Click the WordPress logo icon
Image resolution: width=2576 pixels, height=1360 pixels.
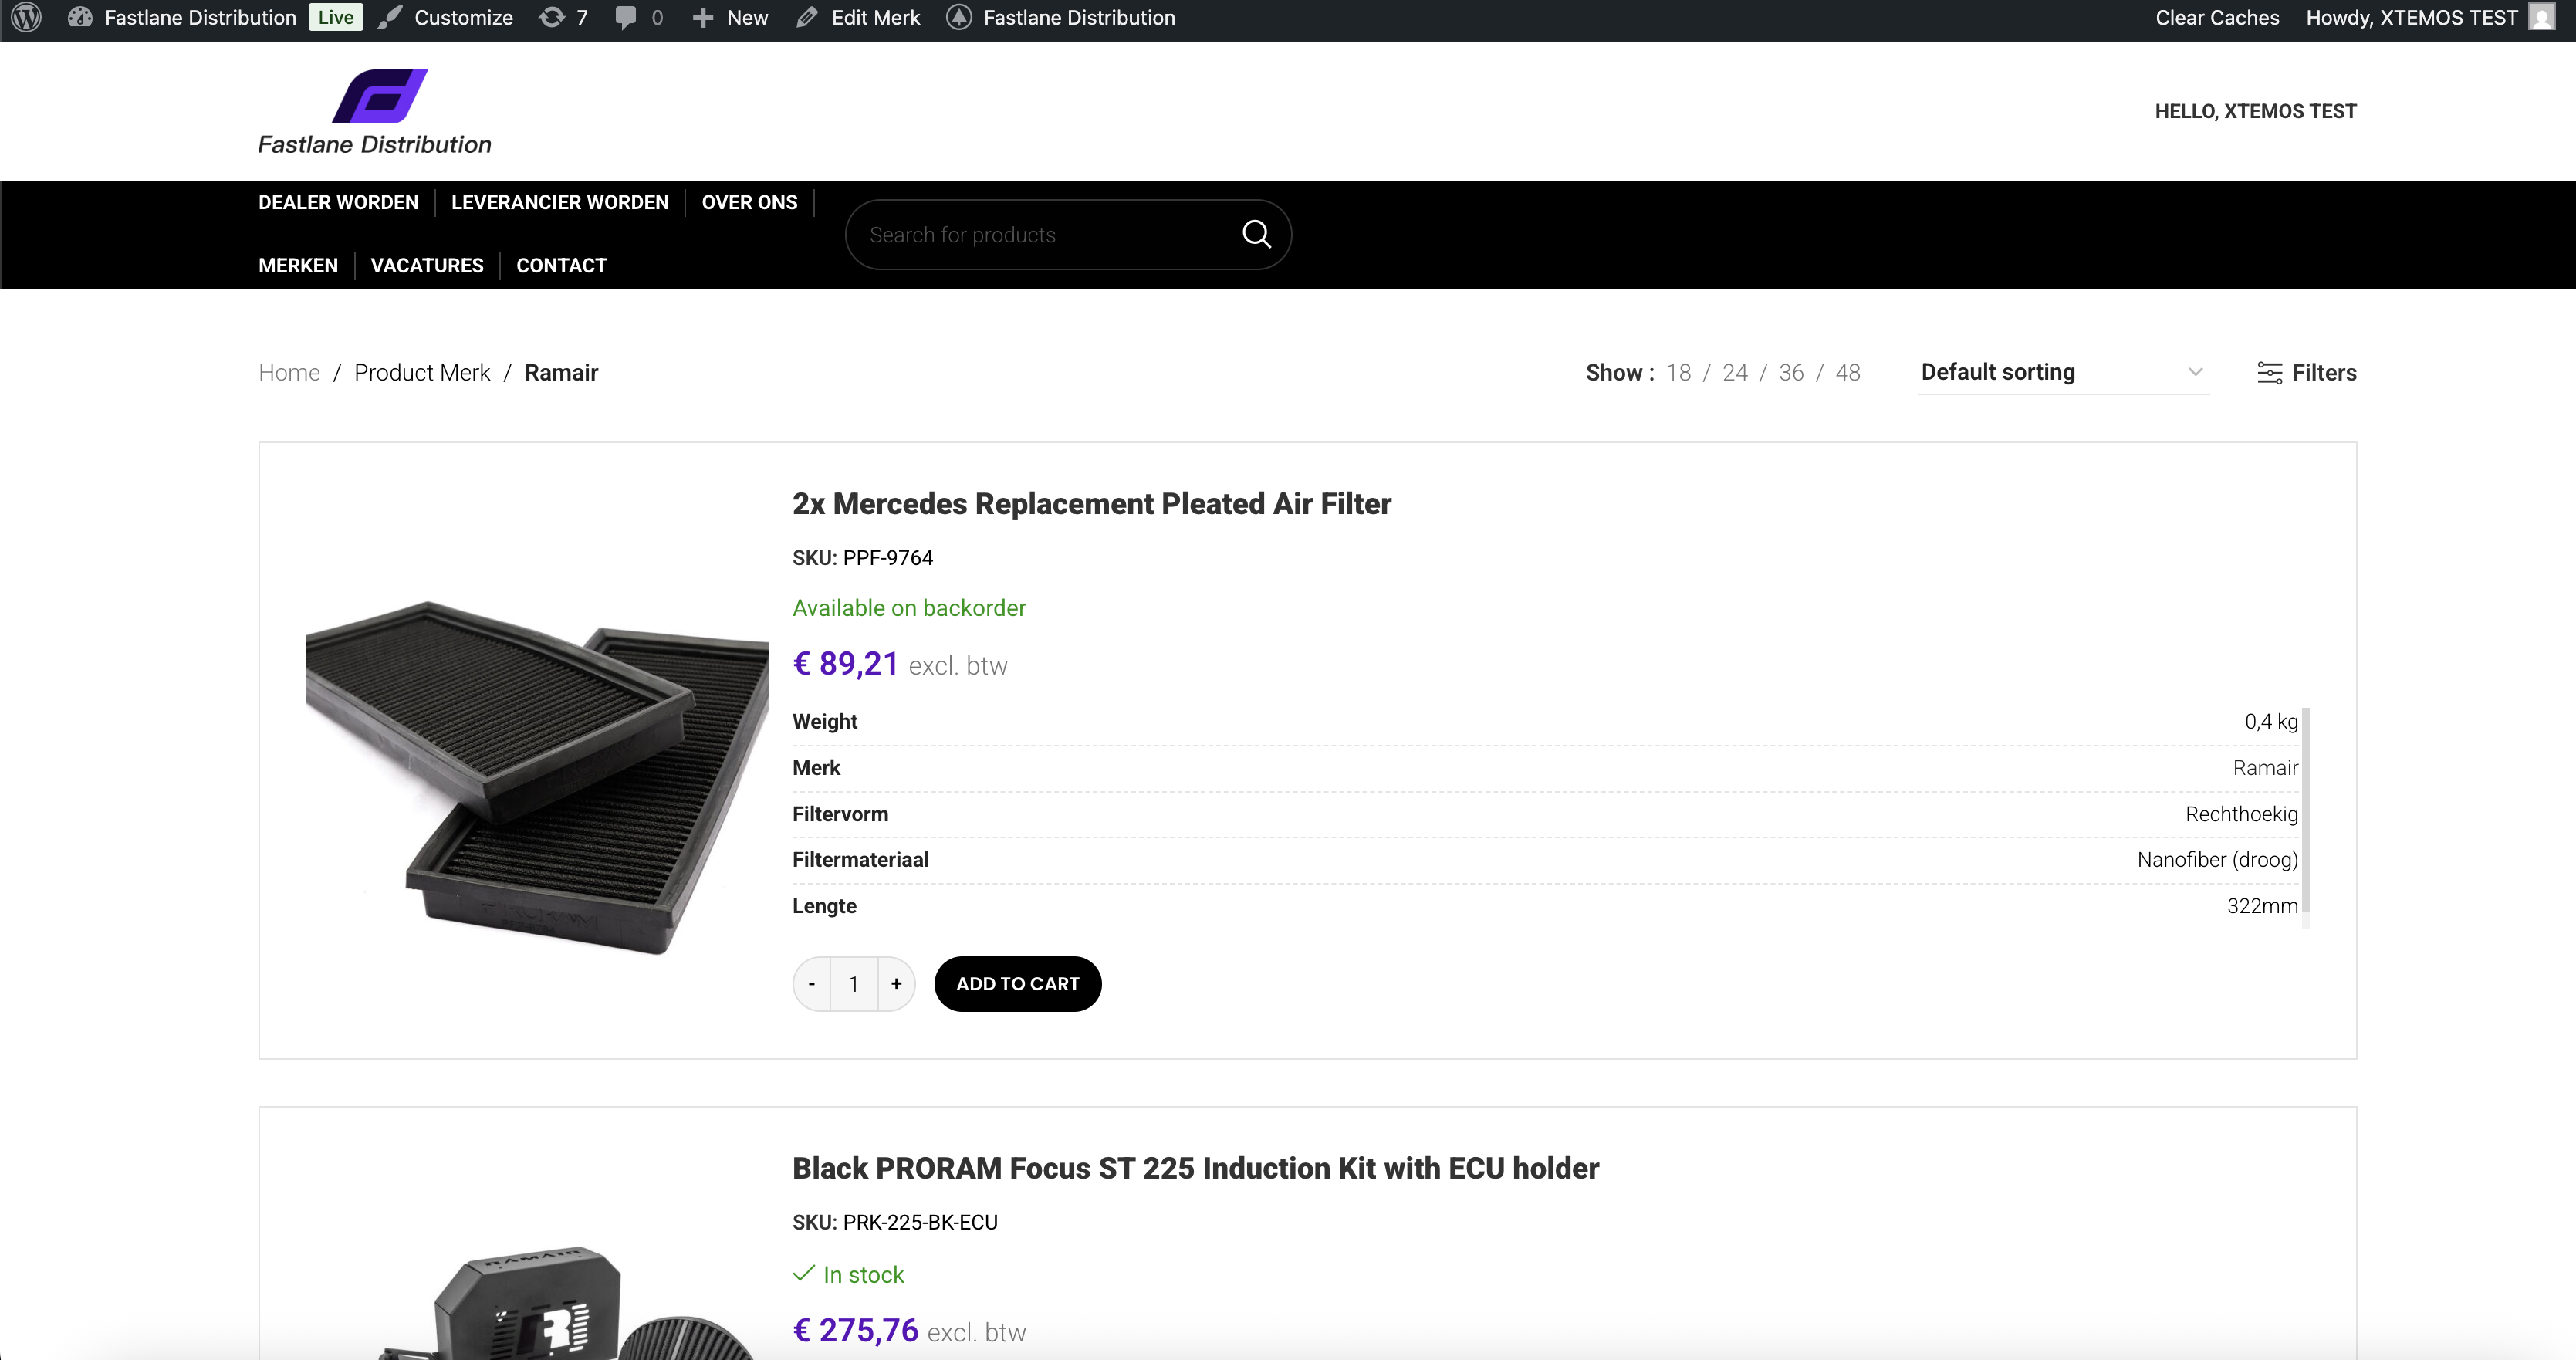click(27, 18)
